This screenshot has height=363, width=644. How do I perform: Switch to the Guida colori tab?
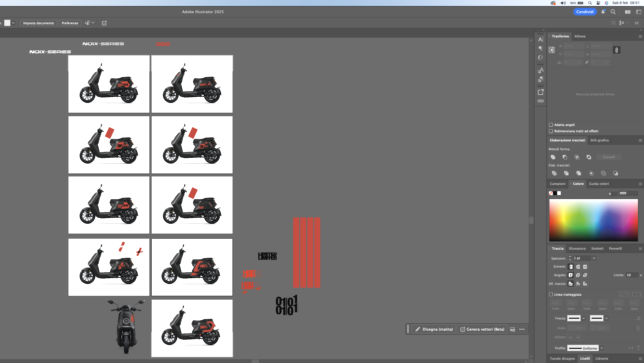point(599,184)
